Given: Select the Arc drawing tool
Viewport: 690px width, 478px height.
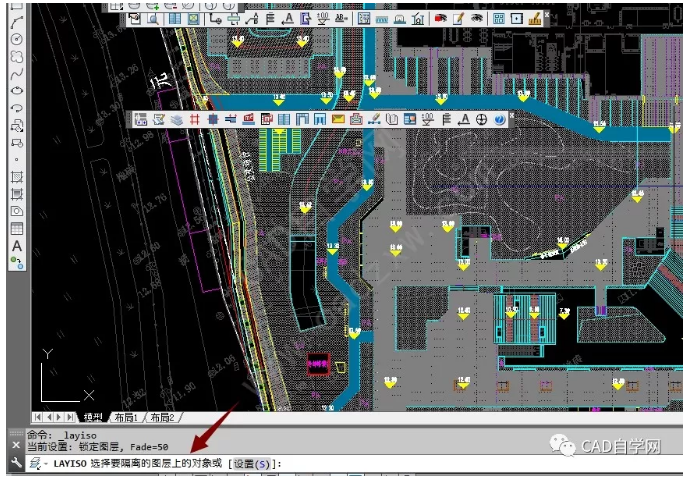Looking at the screenshot, I should click(17, 22).
